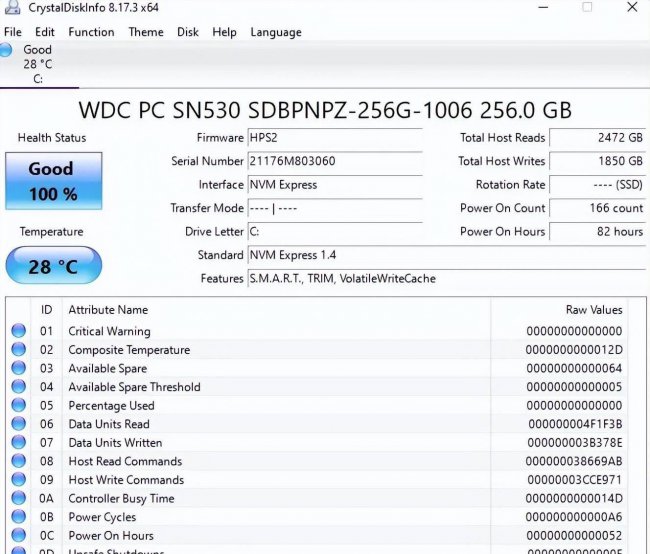Click raw value 0000000000A6
Viewport: 650px width, 554px height.
(574, 517)
